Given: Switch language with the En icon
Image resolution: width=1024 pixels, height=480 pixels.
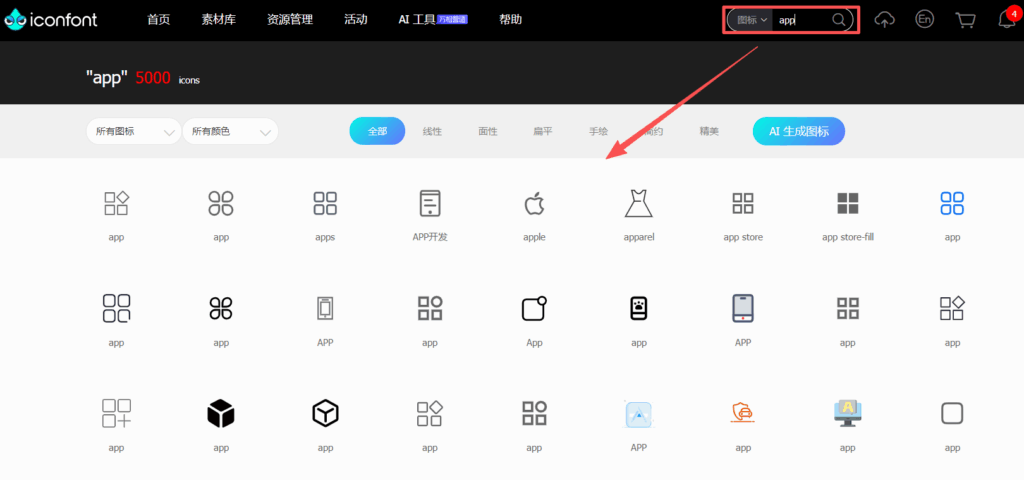Looking at the screenshot, I should (923, 20).
